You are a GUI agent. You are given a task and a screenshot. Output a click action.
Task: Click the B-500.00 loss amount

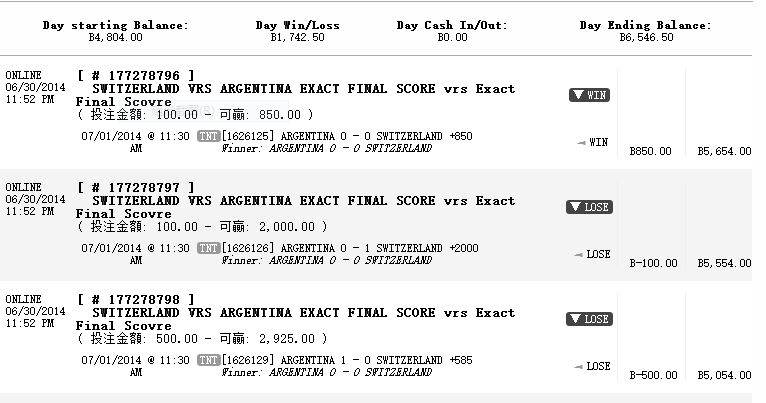click(653, 375)
